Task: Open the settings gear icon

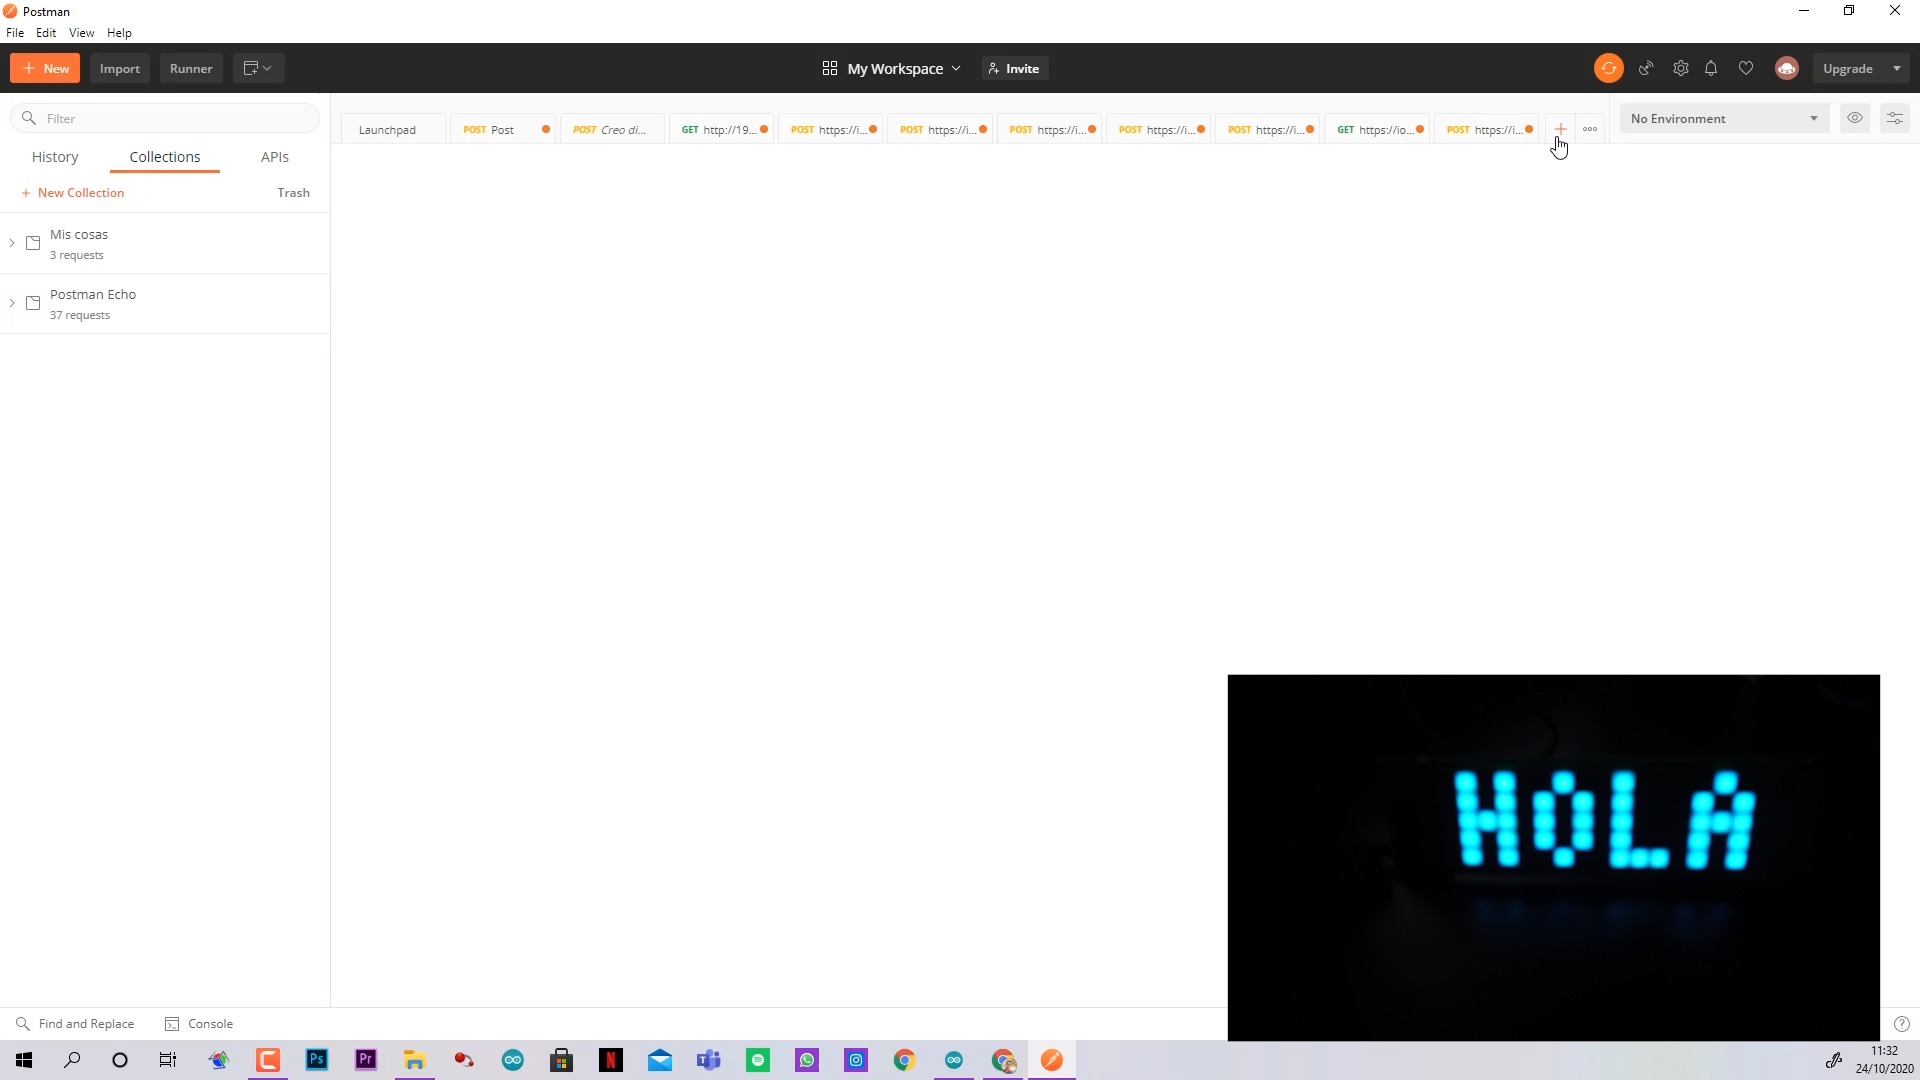Action: [x=1681, y=68]
